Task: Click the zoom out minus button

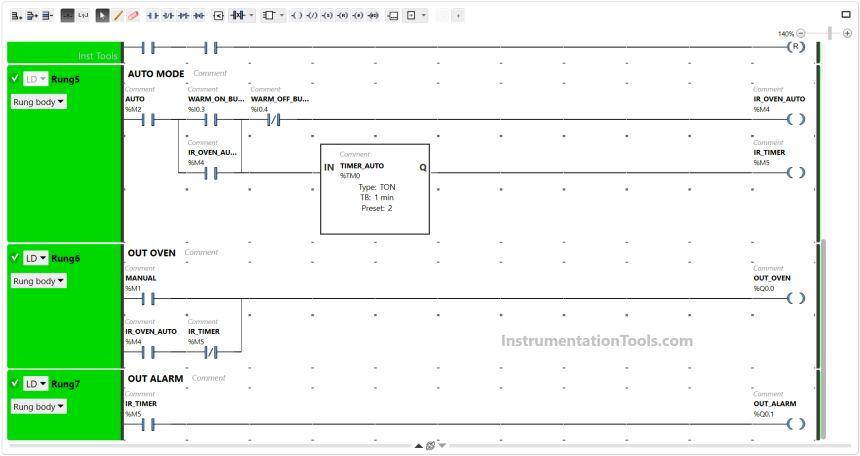Action: coord(801,33)
